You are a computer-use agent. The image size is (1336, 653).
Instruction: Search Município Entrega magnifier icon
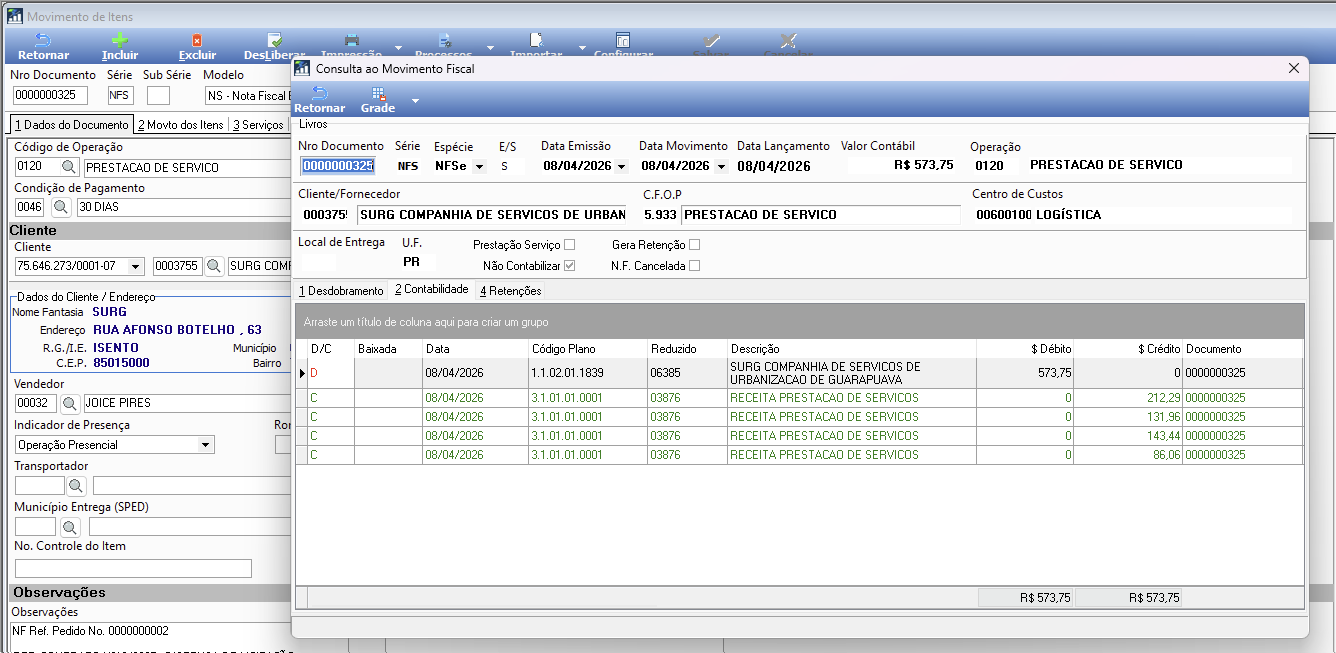tap(70, 527)
